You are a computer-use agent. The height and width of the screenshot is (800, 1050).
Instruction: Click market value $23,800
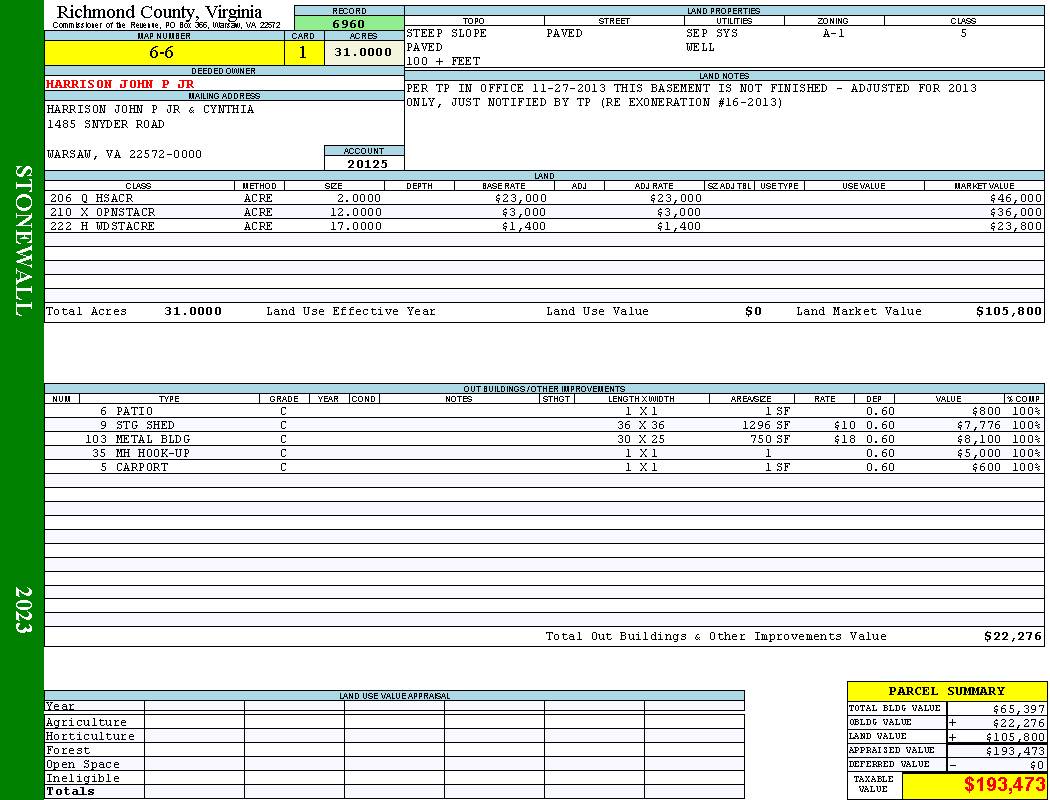tap(1015, 227)
